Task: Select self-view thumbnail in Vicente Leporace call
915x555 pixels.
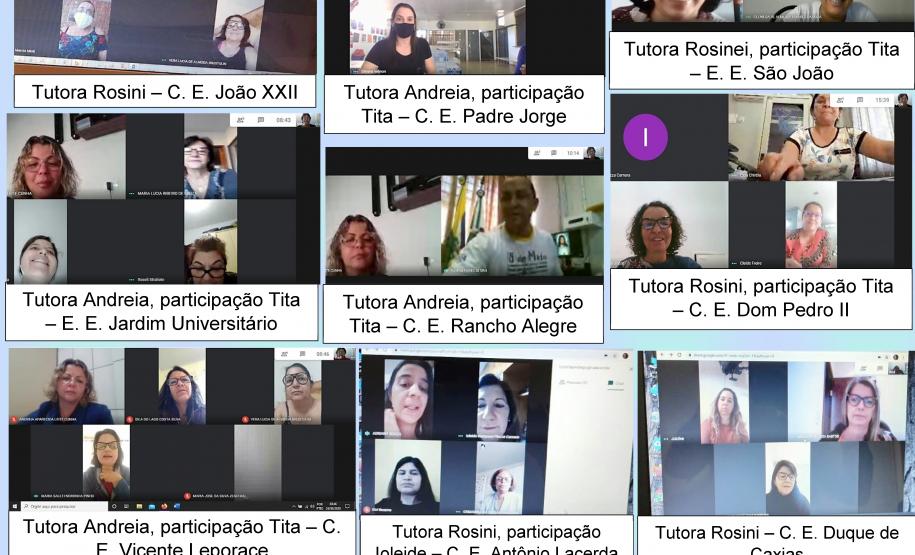Action: click(343, 354)
